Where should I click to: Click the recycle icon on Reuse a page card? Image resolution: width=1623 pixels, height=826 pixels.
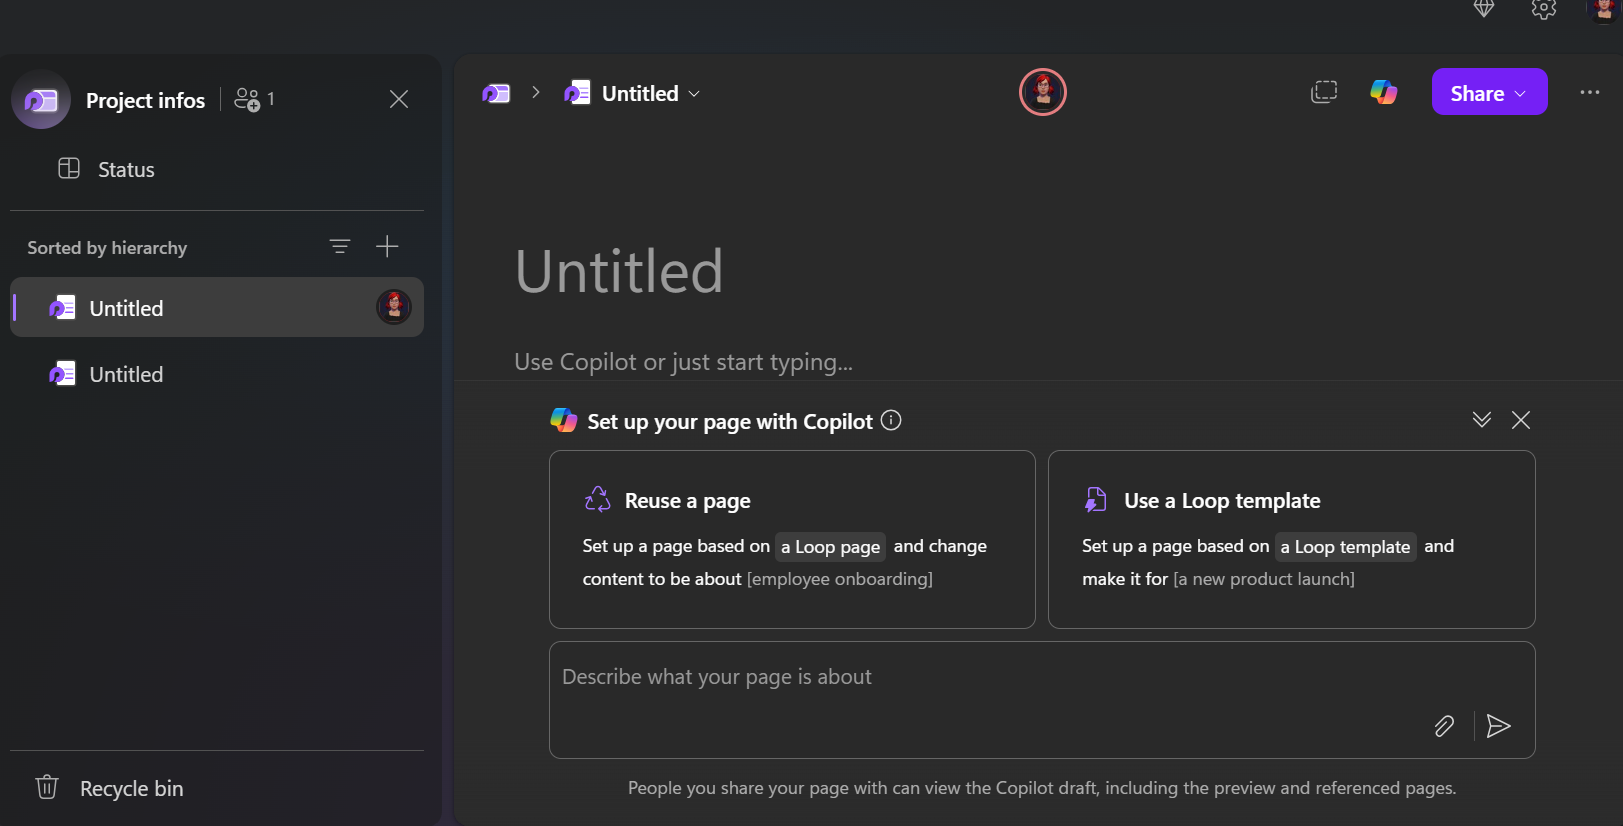(598, 499)
